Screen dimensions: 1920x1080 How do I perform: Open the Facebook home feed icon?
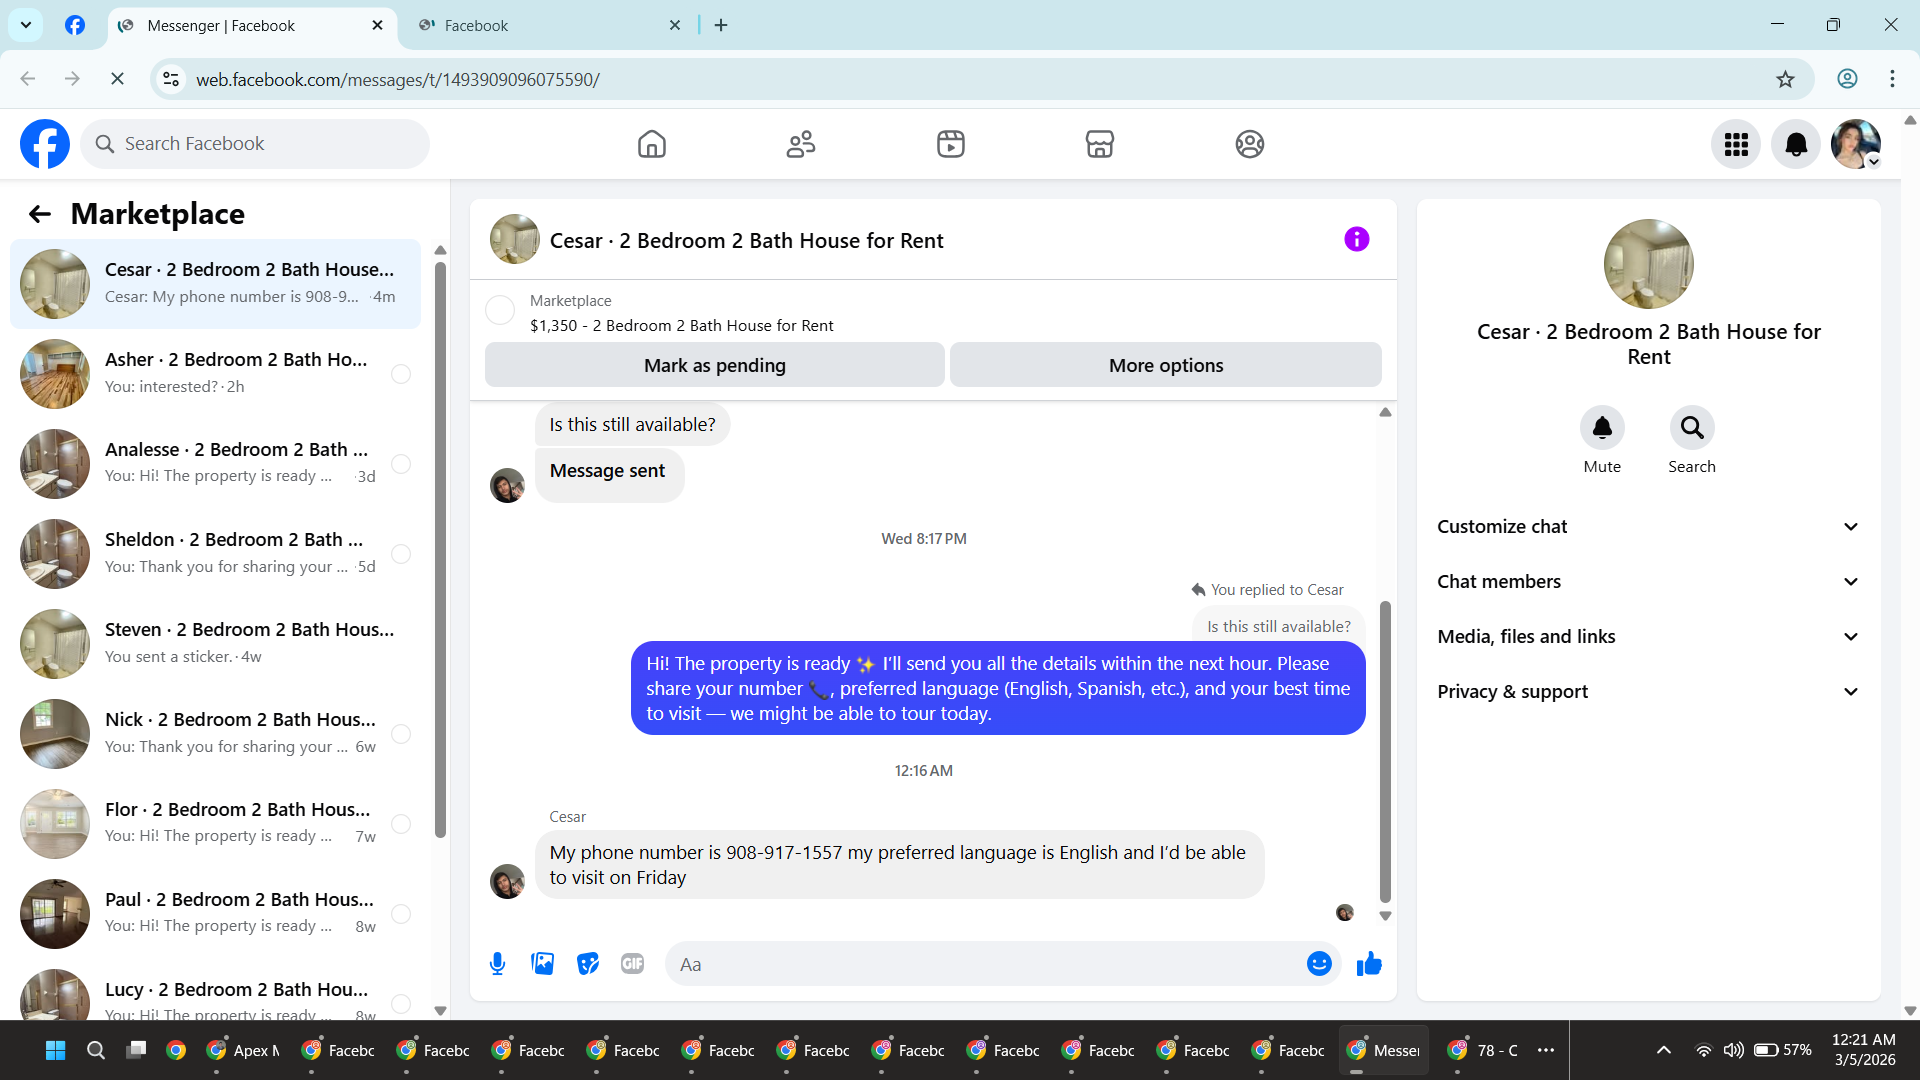[652, 144]
